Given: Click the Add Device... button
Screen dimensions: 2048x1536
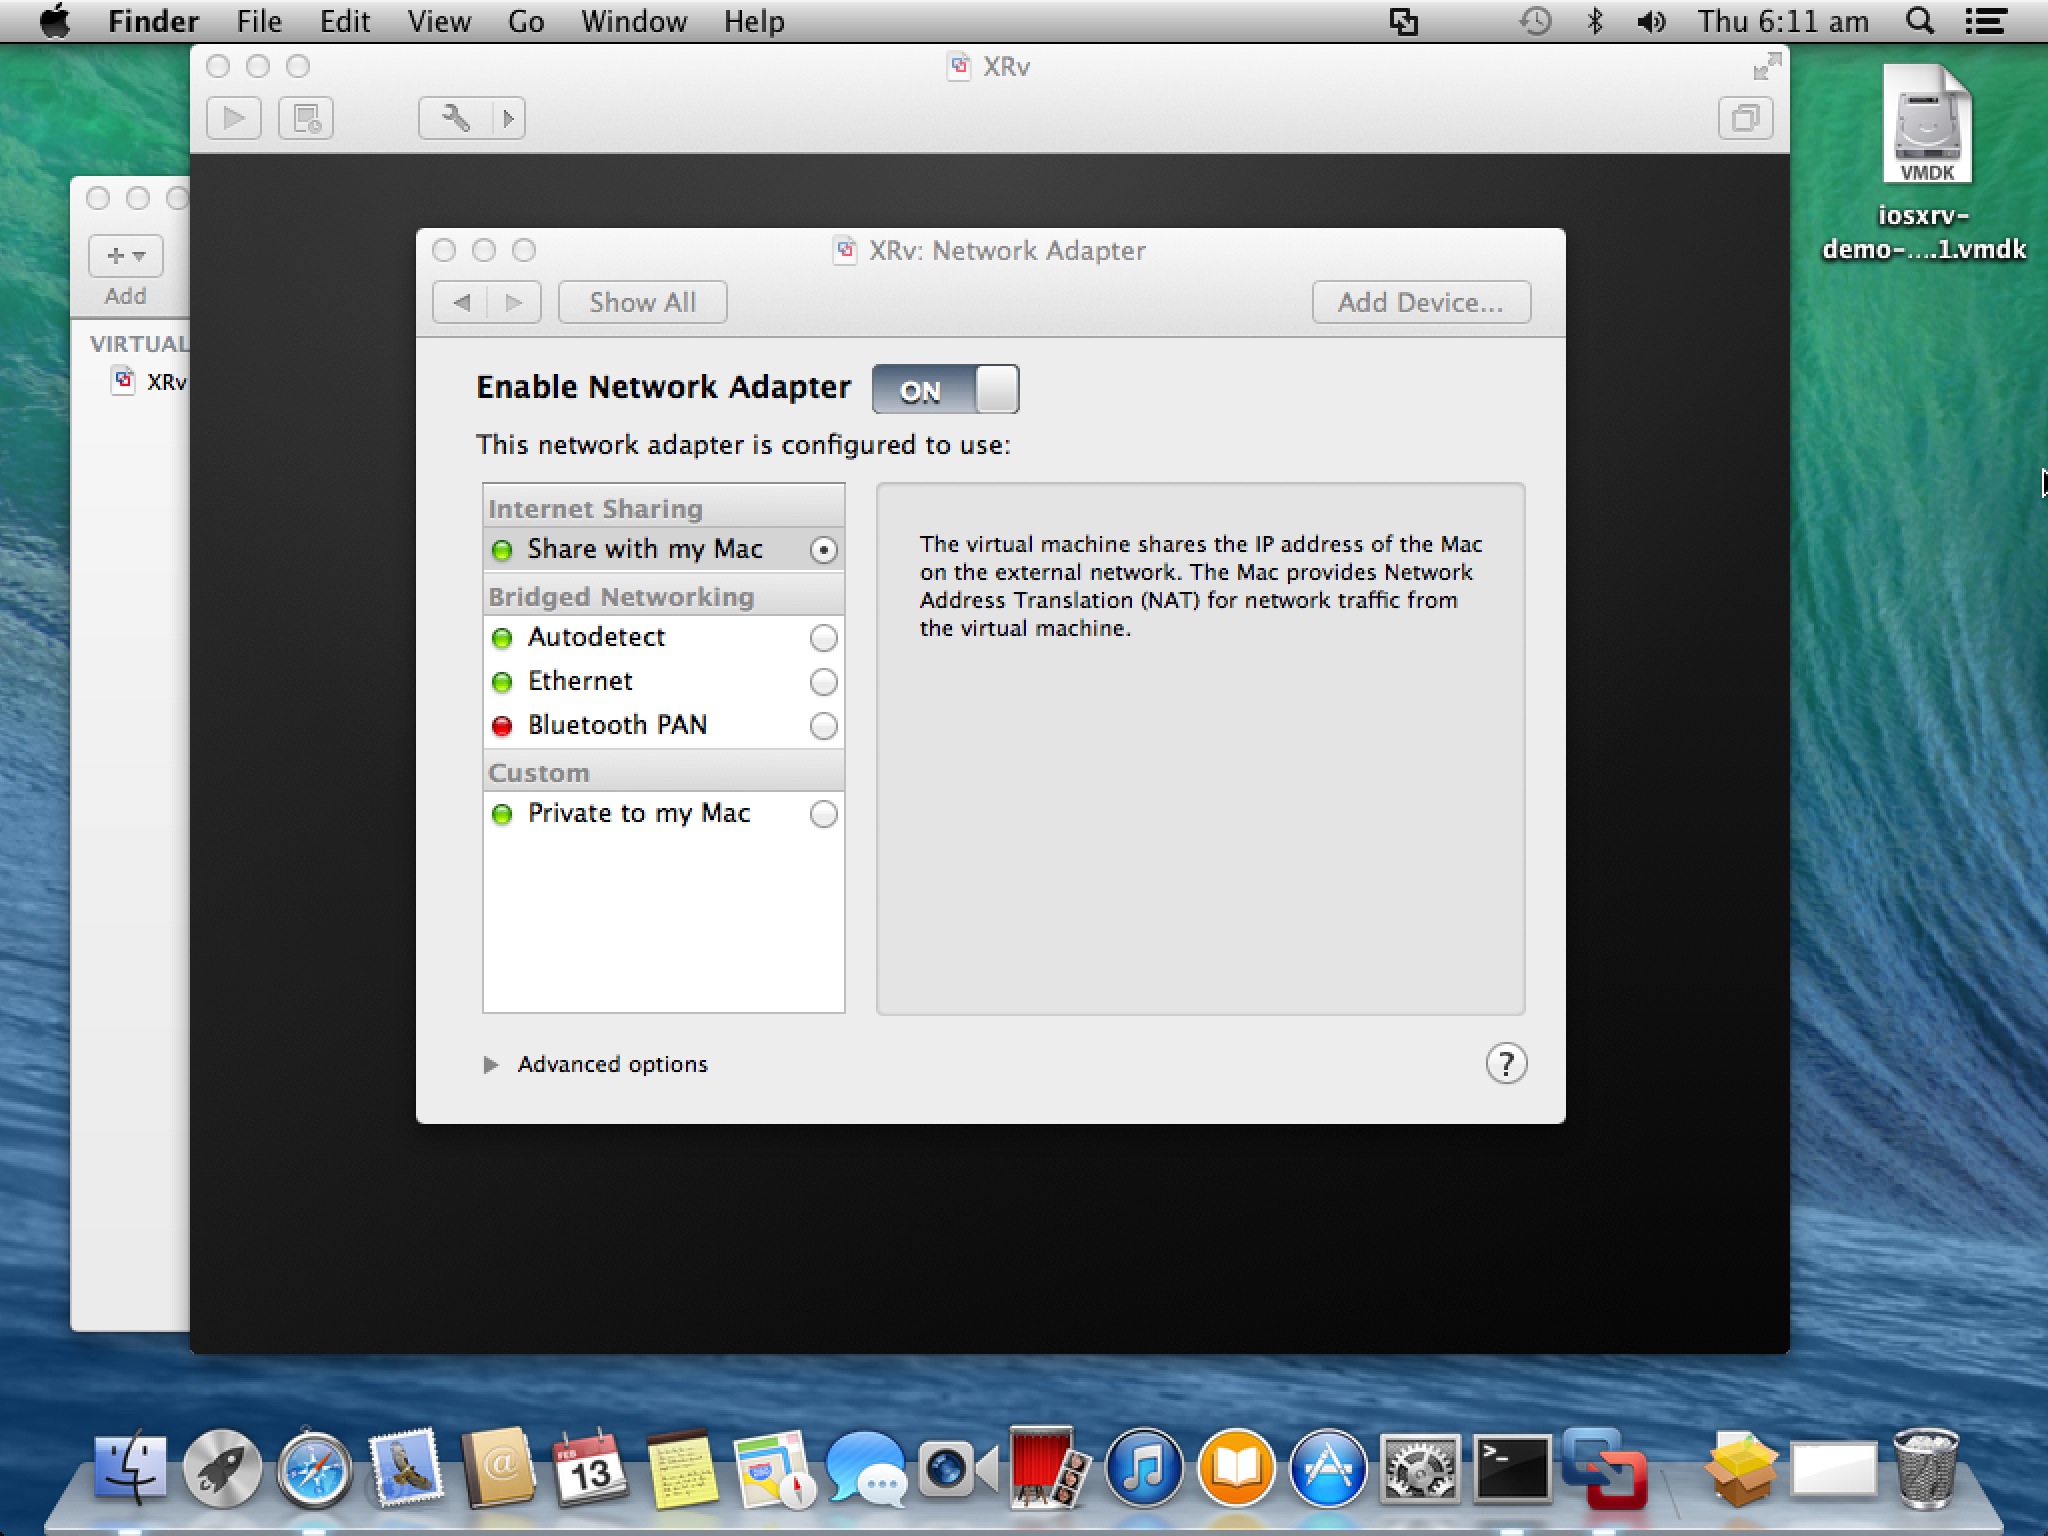Looking at the screenshot, I should click(x=1421, y=302).
